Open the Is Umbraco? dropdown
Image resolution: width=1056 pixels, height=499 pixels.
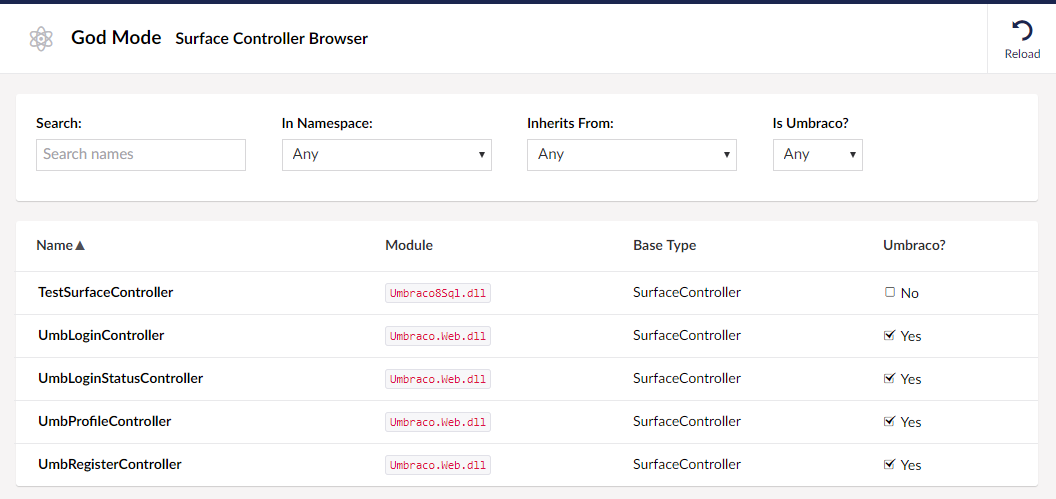point(818,154)
